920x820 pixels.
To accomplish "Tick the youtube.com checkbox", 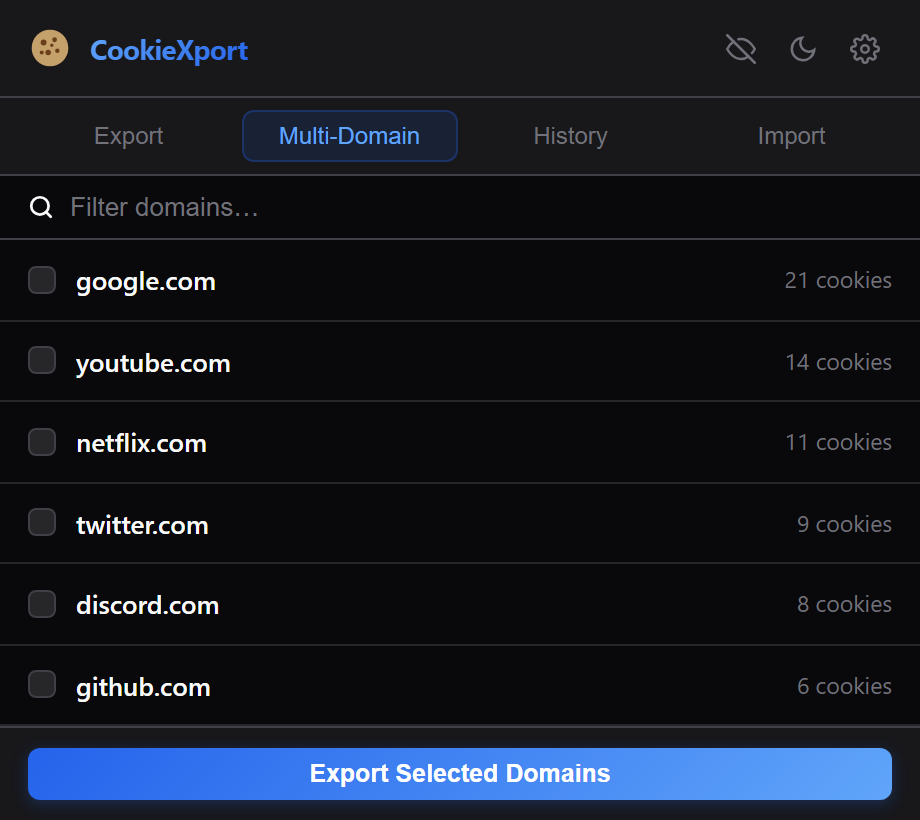I will [42, 360].
